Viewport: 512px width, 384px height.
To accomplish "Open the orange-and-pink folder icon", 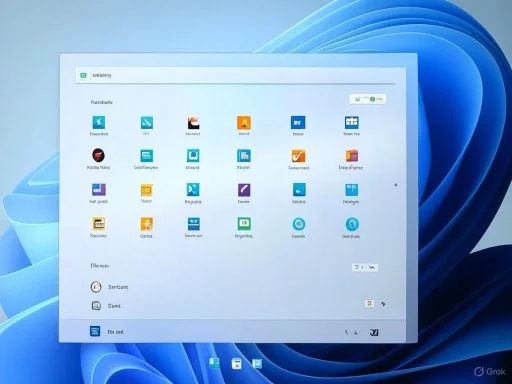I will click(352, 156).
